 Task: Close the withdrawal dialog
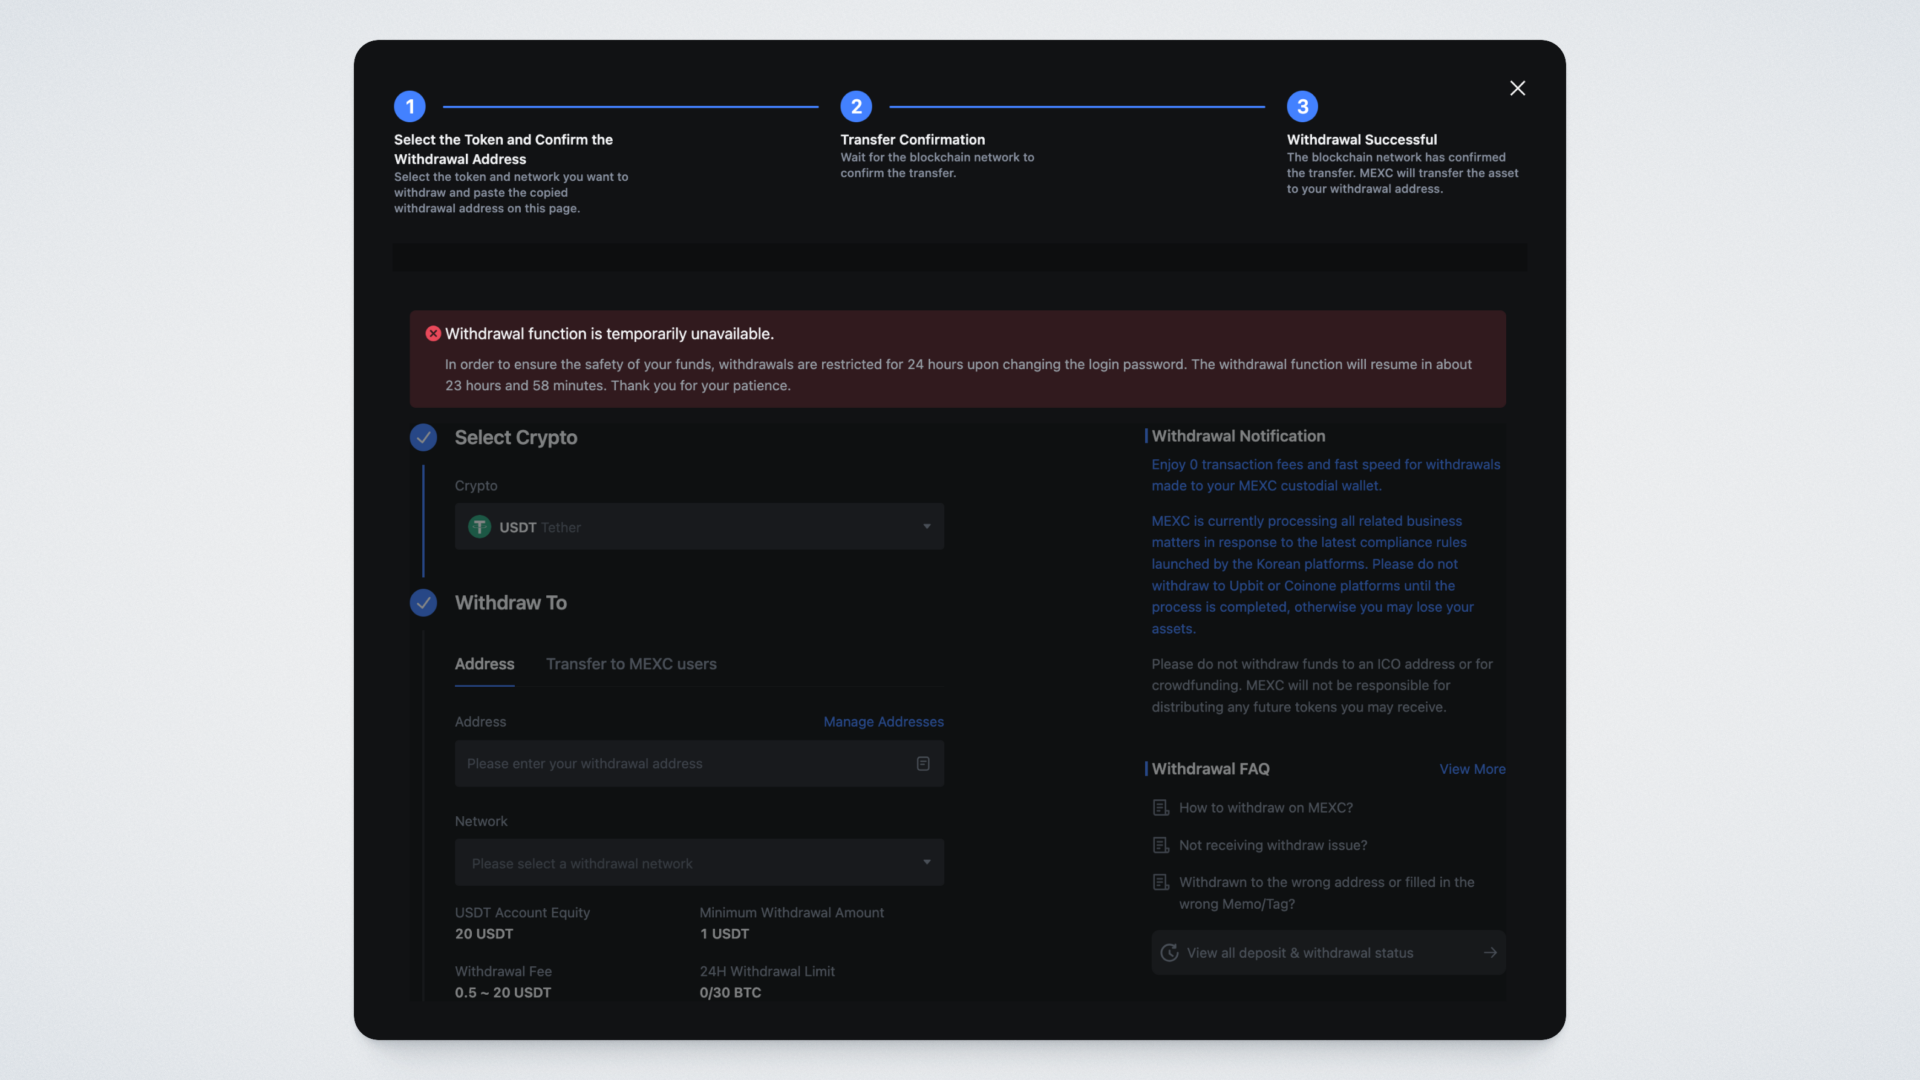coord(1517,89)
